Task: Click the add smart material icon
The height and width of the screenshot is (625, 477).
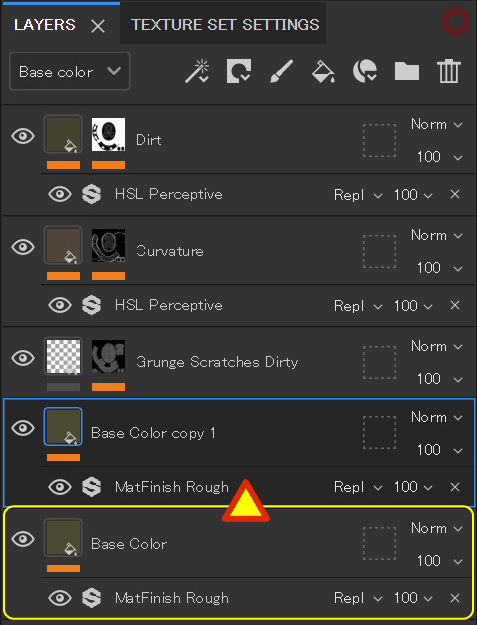Action: click(x=365, y=71)
